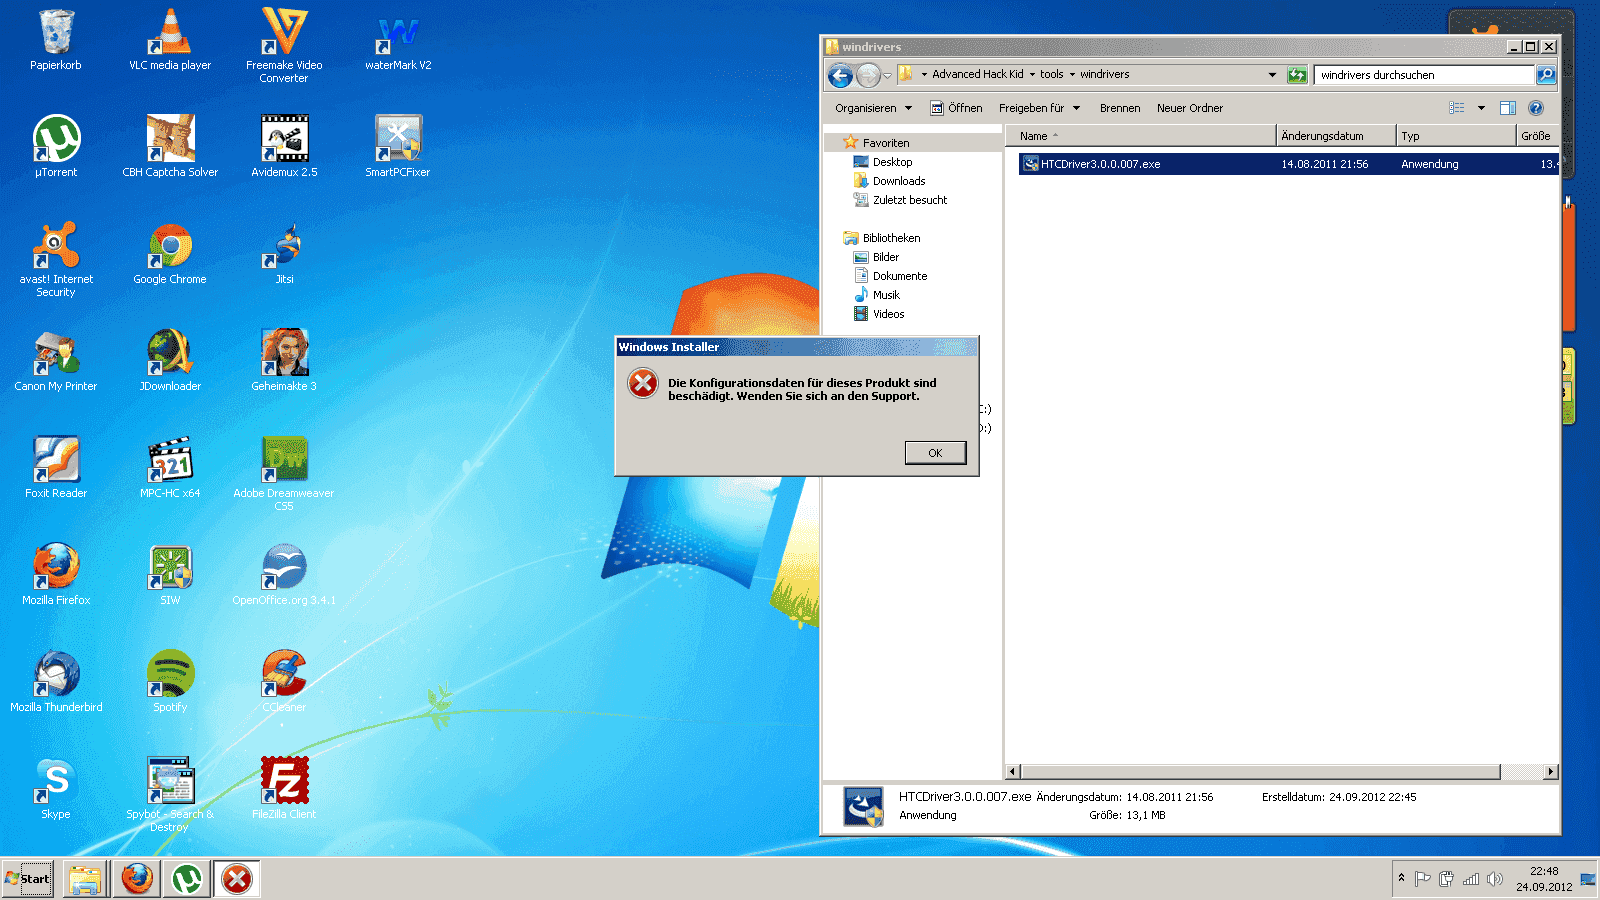The height and width of the screenshot is (900, 1600).
Task: Open Mozilla Thunderbird desktop icon
Action: [56, 682]
